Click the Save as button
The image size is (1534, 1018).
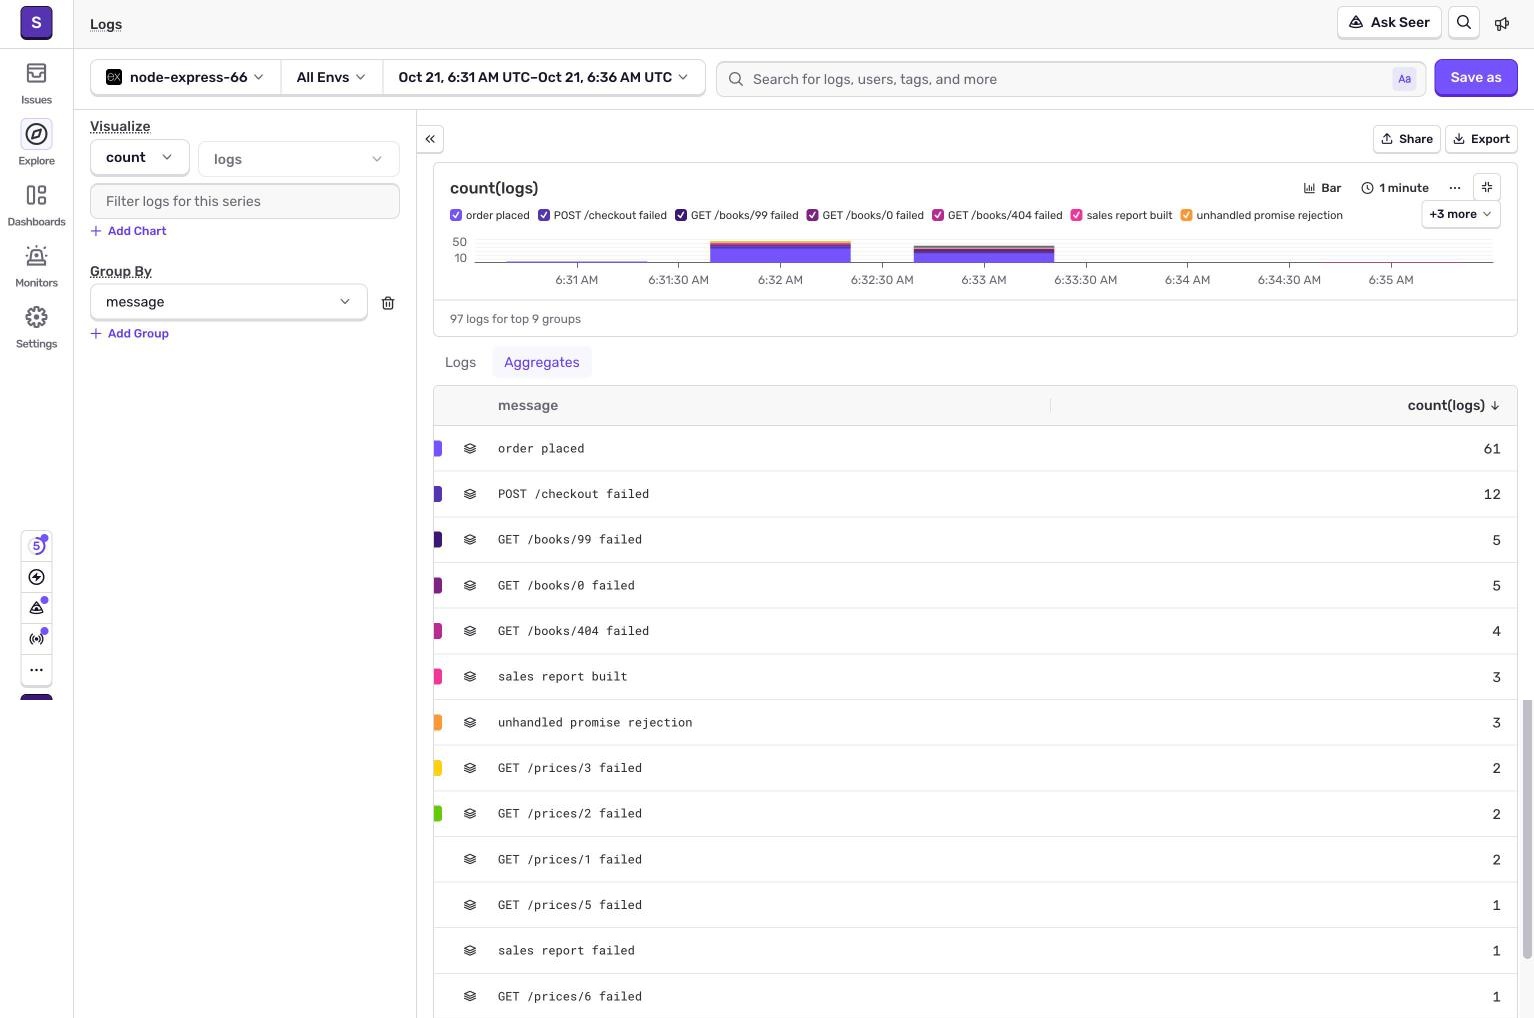click(x=1475, y=77)
